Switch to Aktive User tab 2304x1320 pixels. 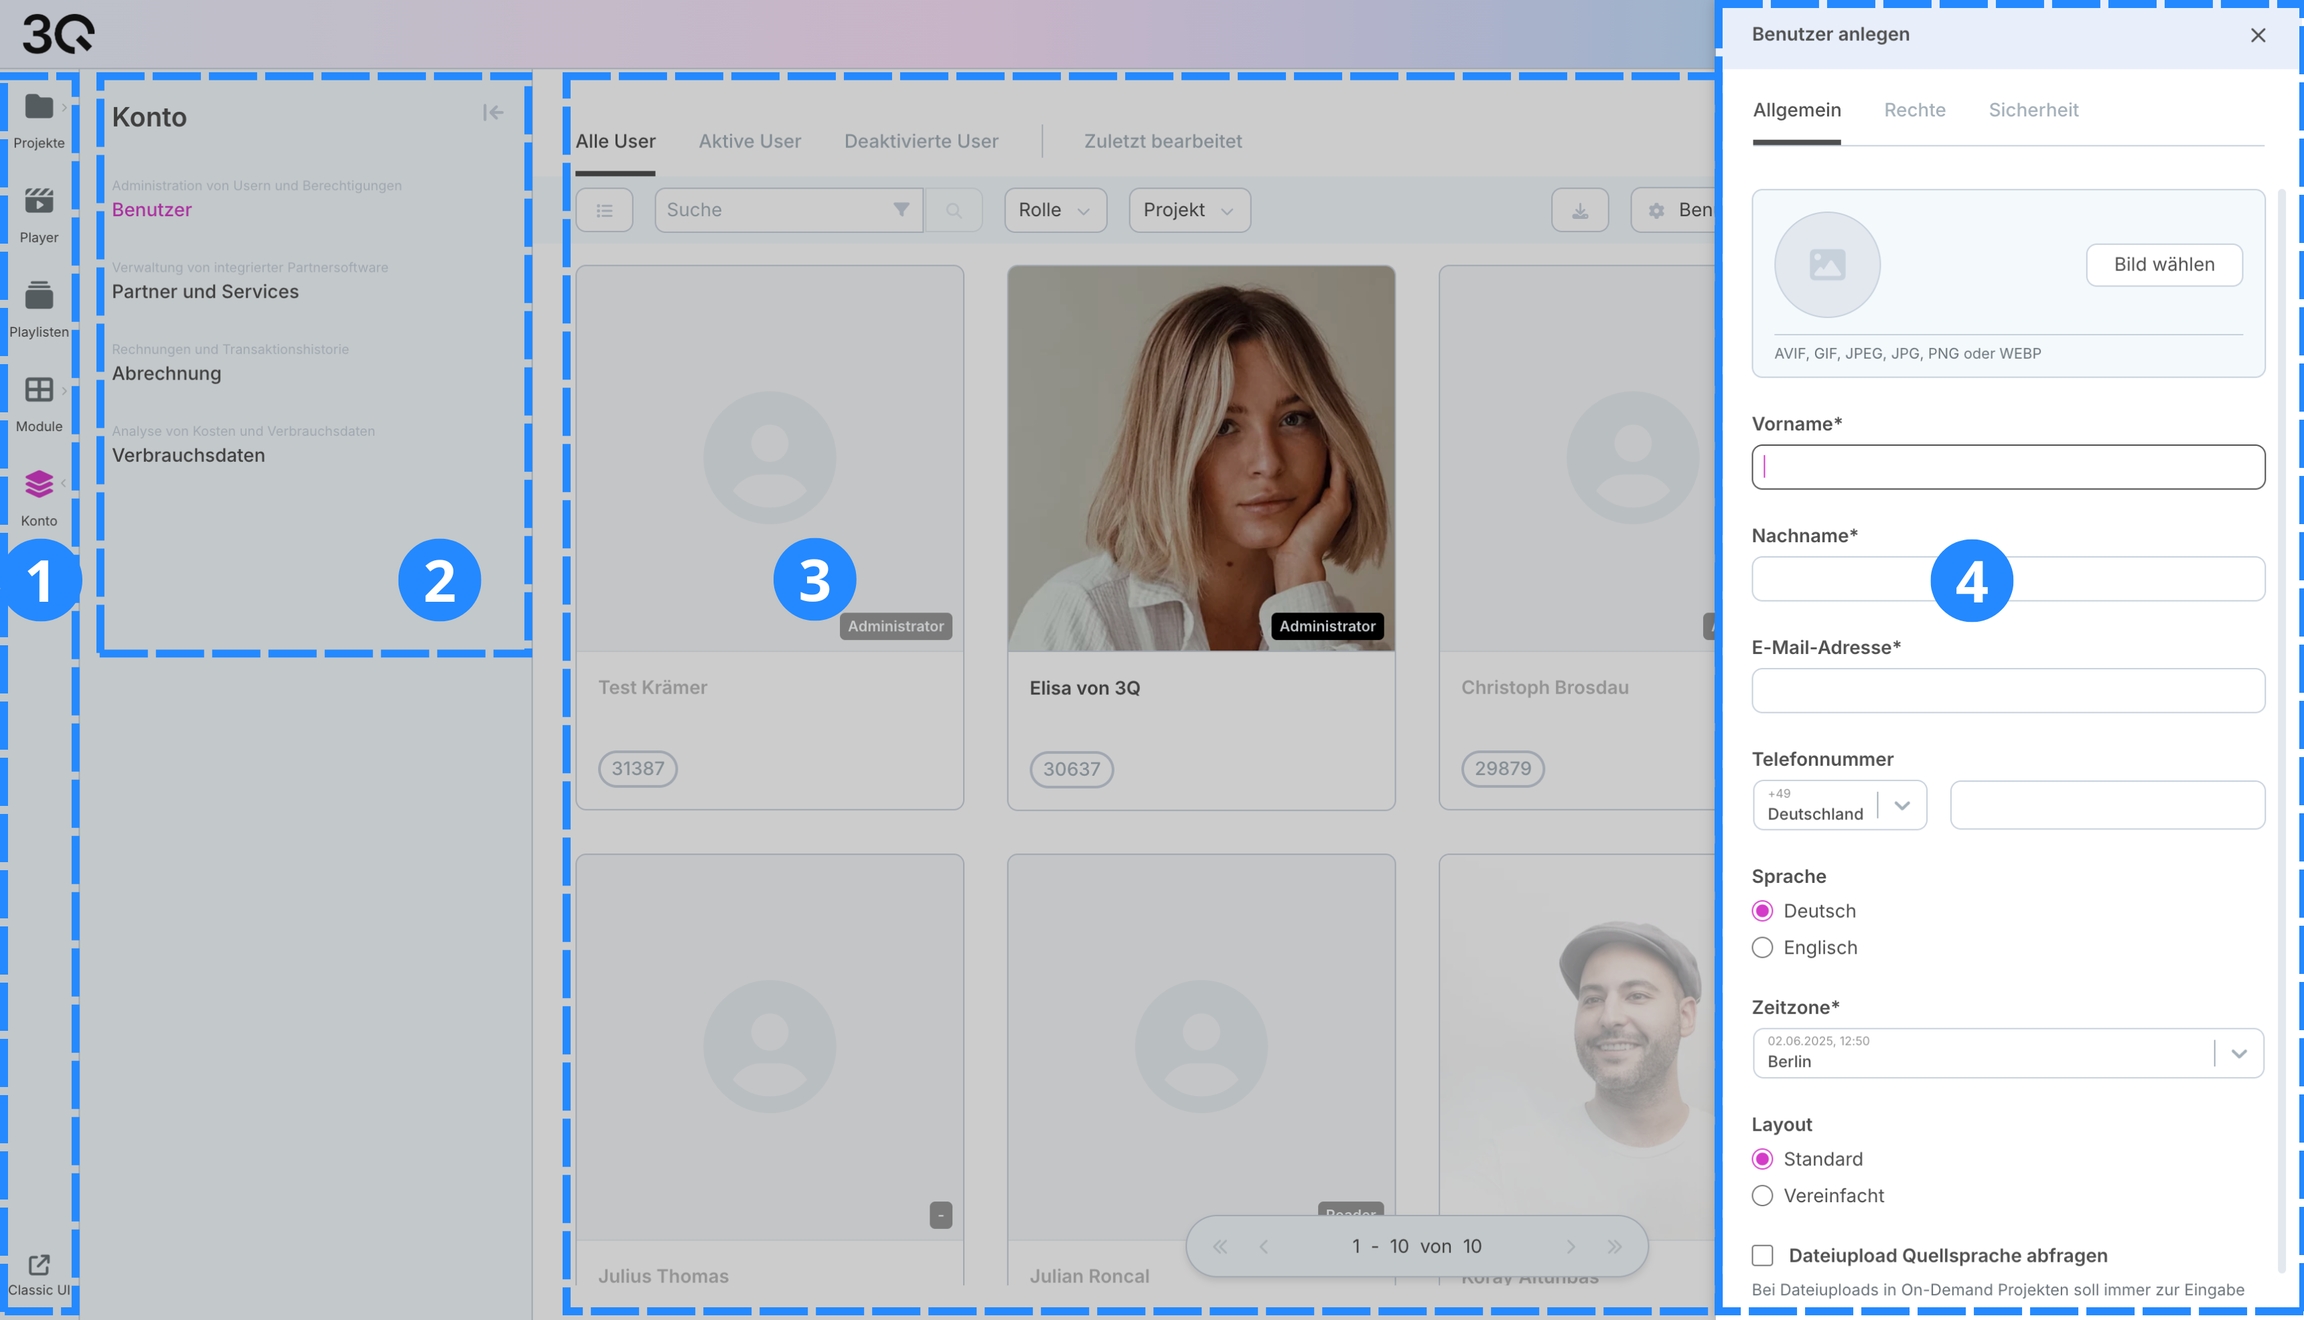pos(749,141)
